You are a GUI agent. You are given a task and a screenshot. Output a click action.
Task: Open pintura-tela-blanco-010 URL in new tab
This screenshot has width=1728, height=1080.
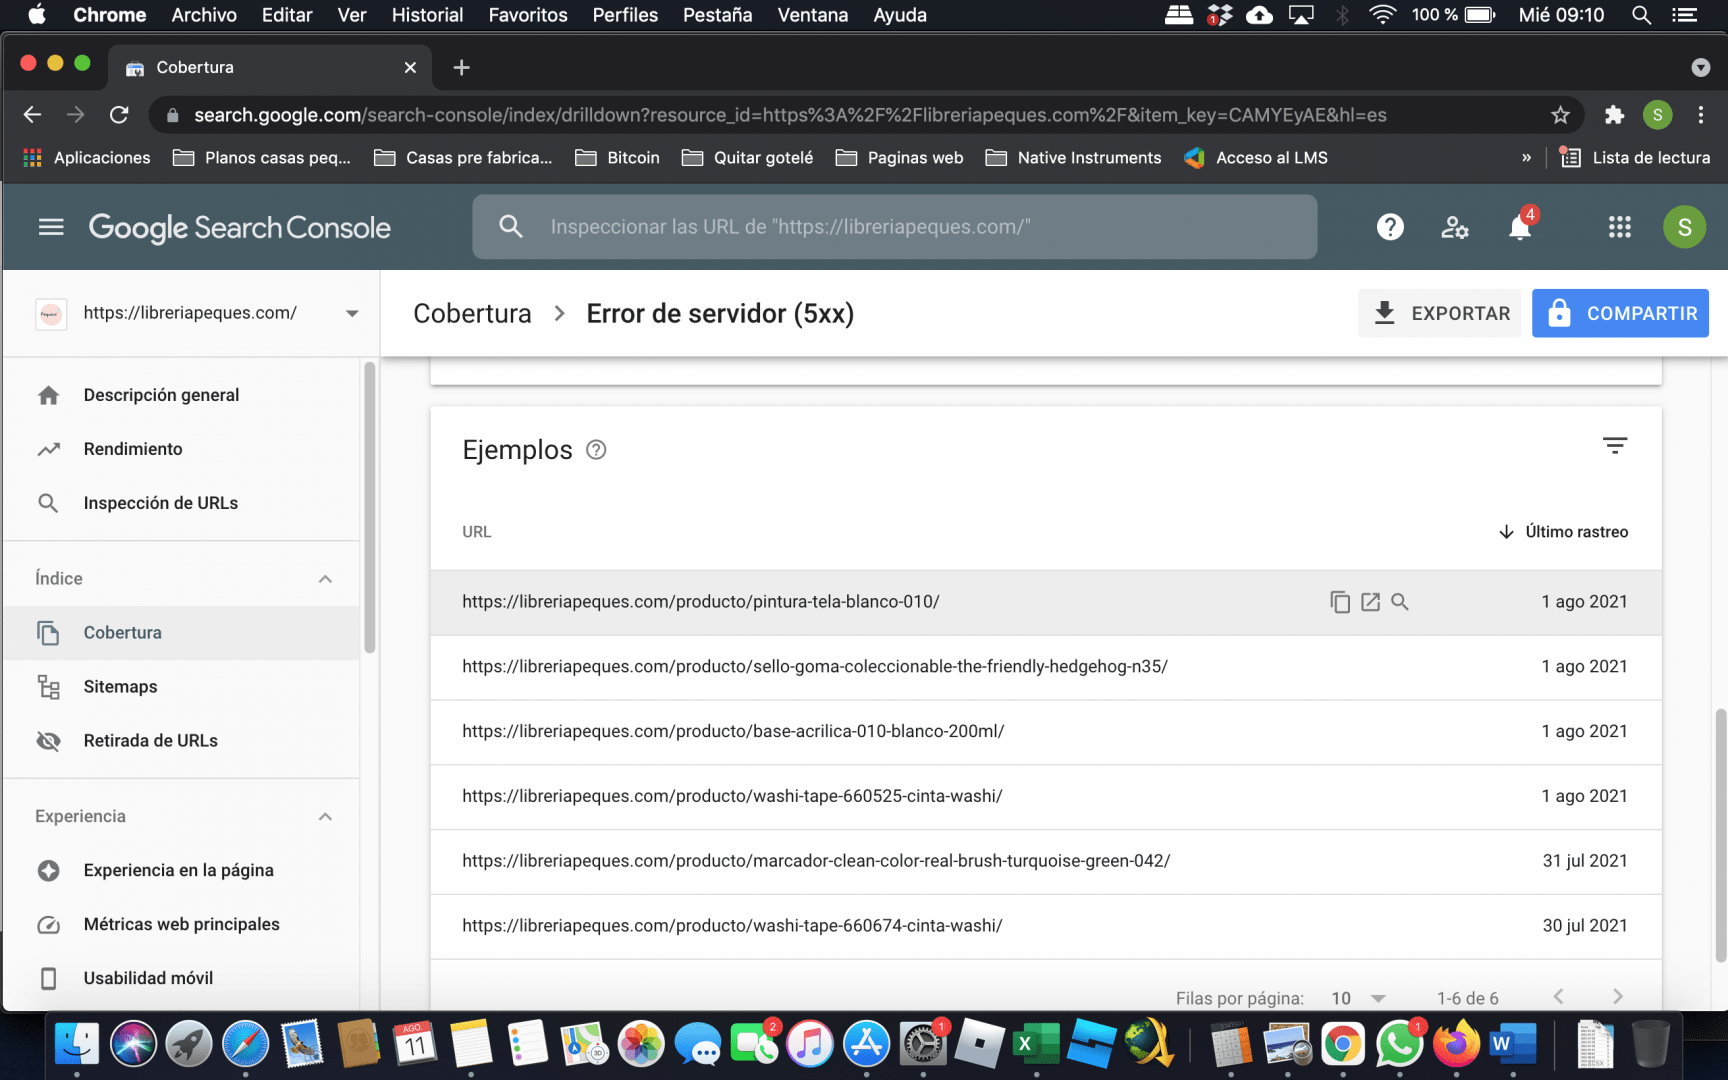1370,602
